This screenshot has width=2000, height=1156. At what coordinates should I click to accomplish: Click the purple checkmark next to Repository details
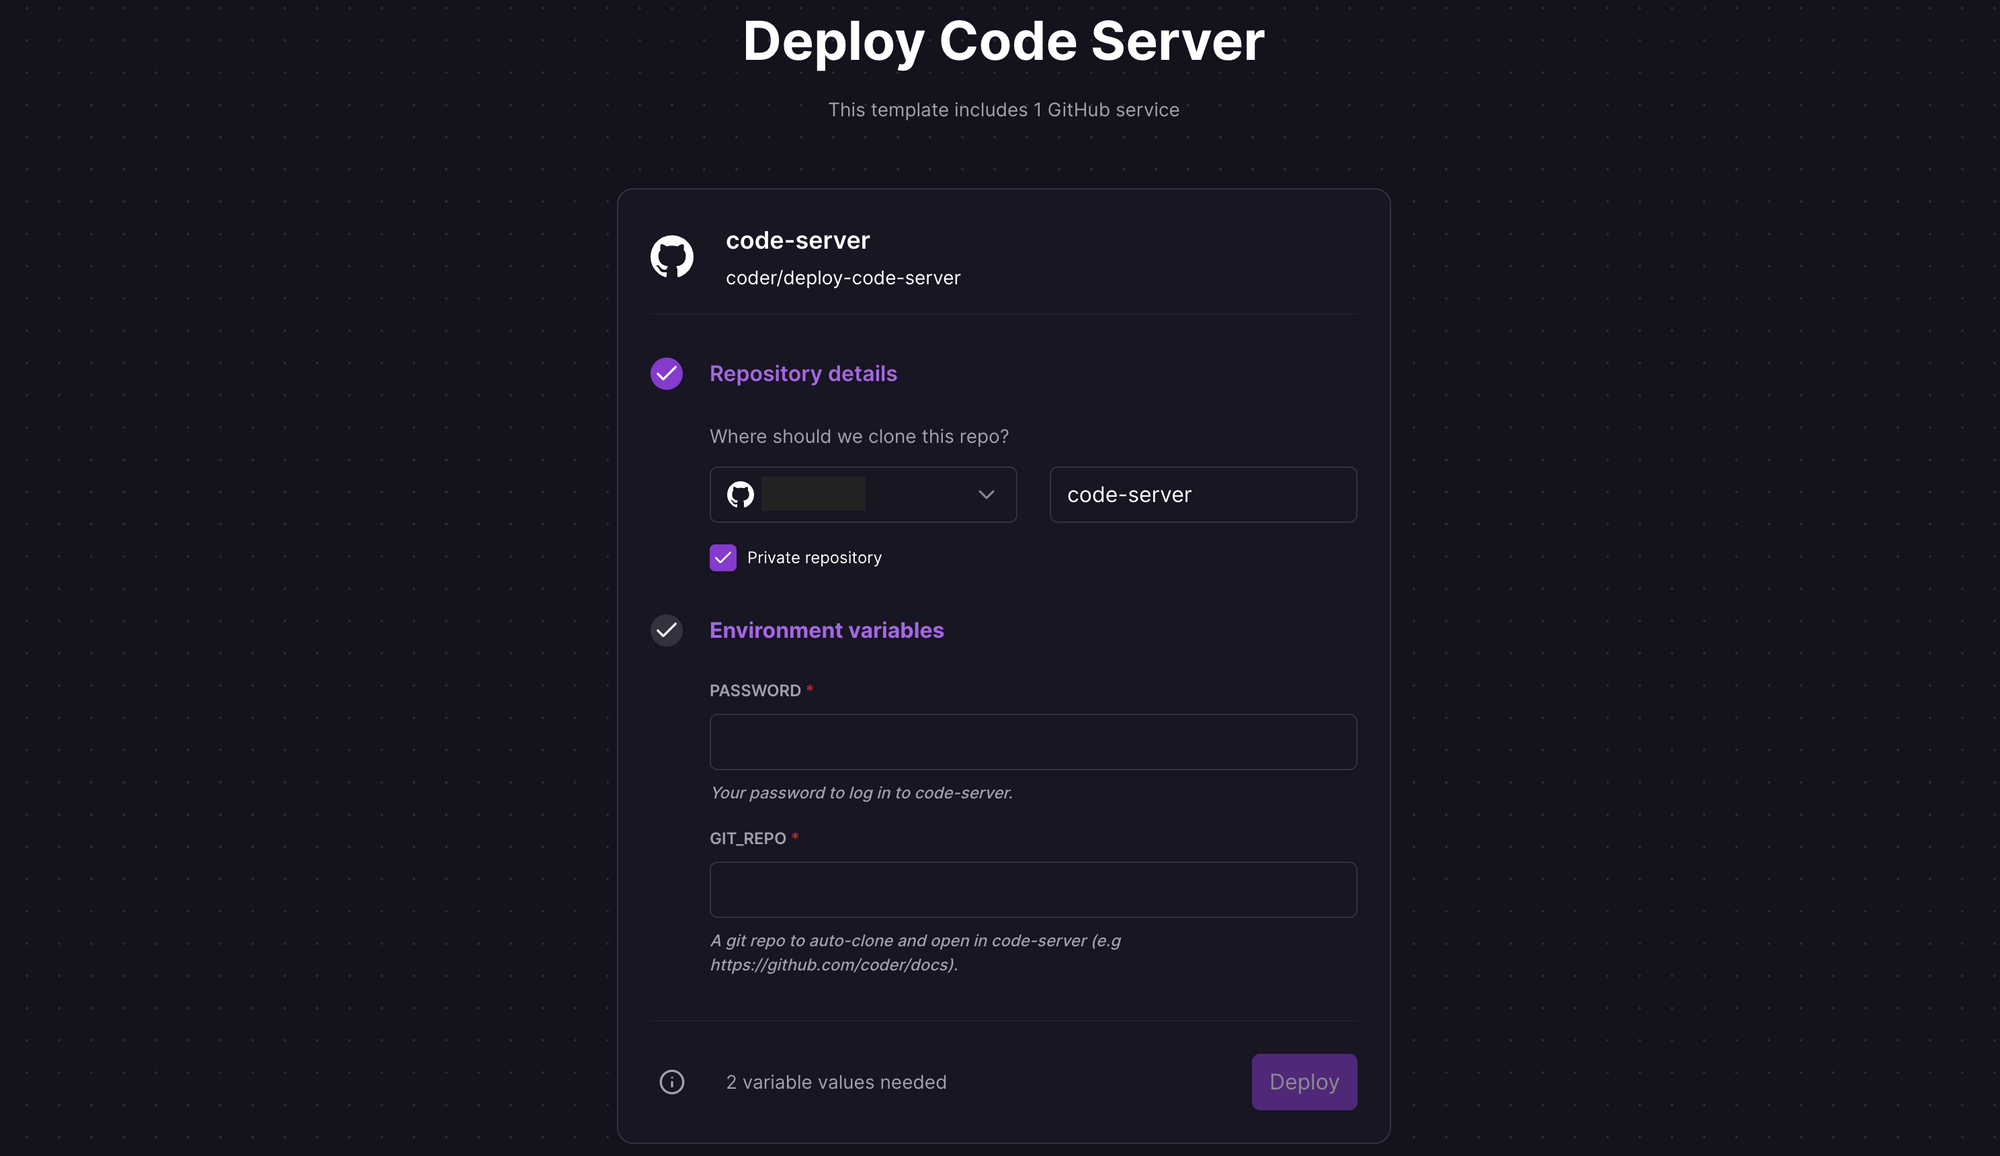click(x=666, y=373)
